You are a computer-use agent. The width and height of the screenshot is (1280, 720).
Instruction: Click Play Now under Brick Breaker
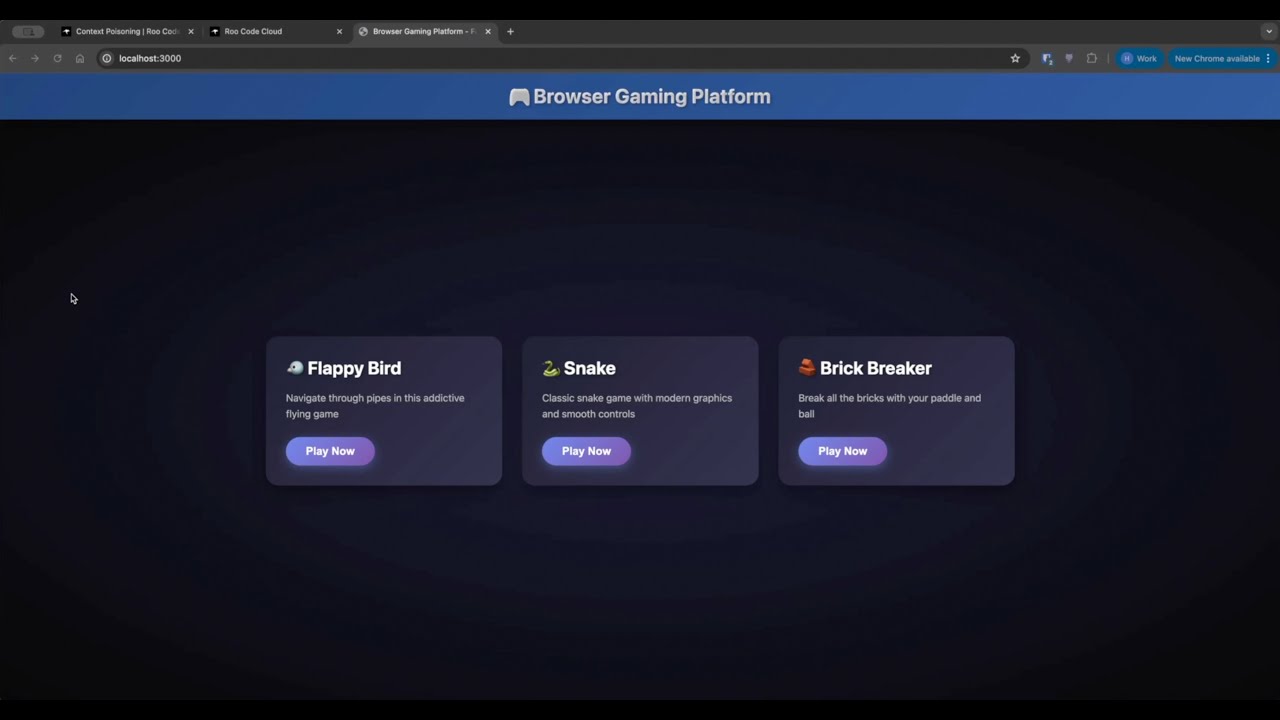click(842, 451)
